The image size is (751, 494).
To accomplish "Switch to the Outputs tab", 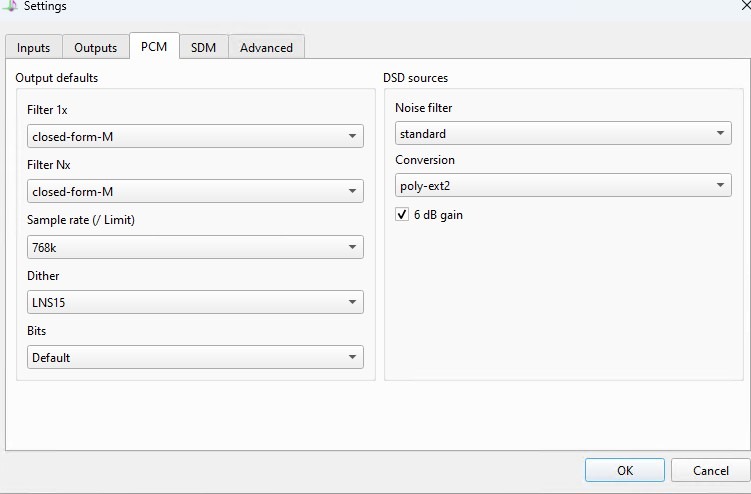I will [x=95, y=47].
